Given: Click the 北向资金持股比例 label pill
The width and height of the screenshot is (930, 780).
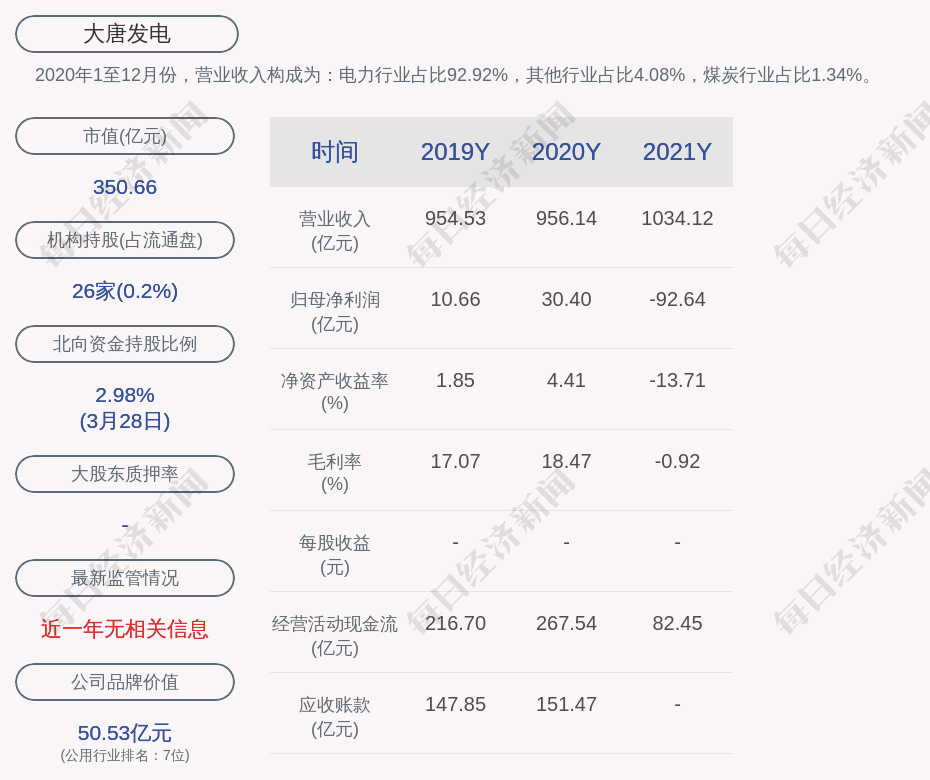Looking at the screenshot, I should (125, 343).
